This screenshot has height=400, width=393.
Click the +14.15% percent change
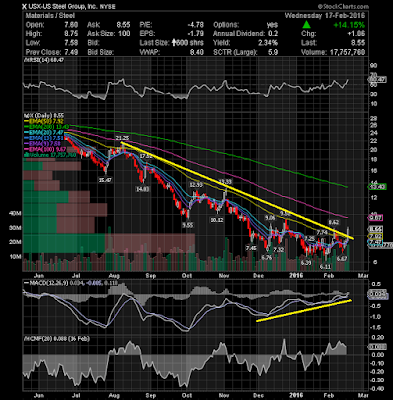[x=349, y=25]
